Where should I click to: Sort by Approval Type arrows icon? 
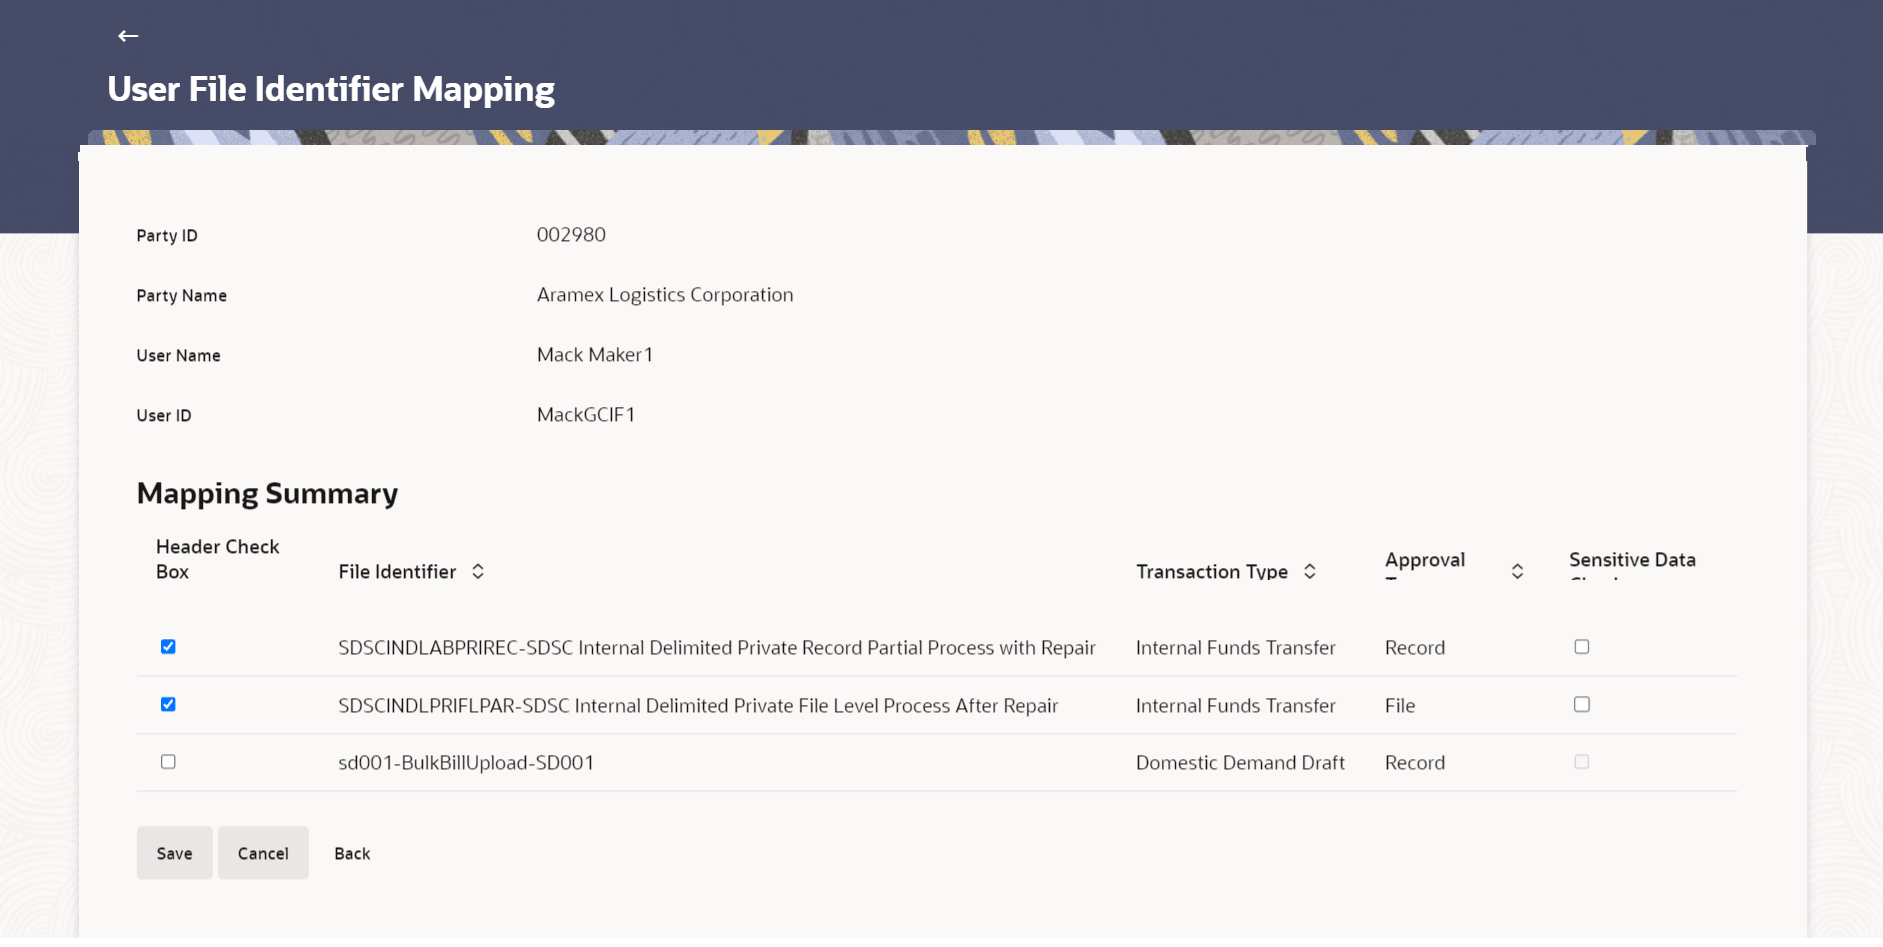coord(1517,571)
